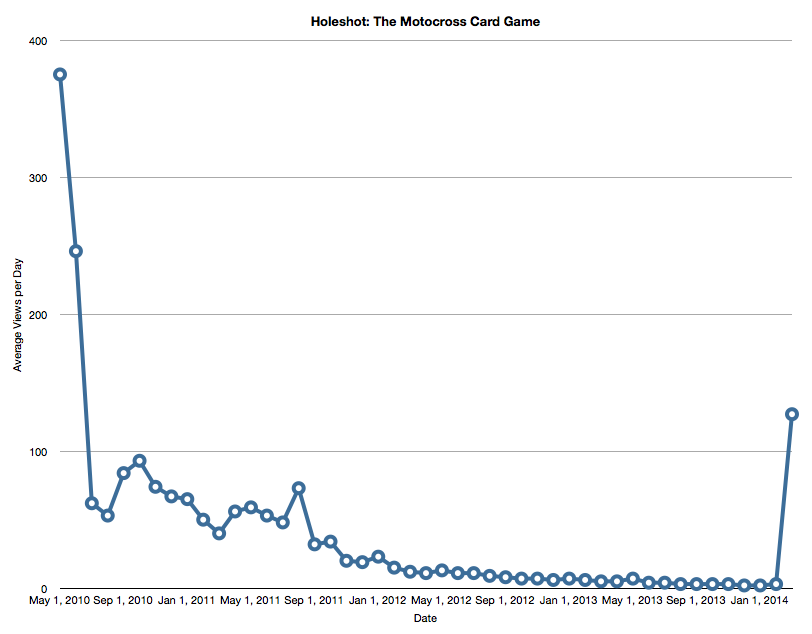Click the 'Sep 1, 2011' date label
Image resolution: width=812 pixels, height=634 pixels.
click(314, 600)
